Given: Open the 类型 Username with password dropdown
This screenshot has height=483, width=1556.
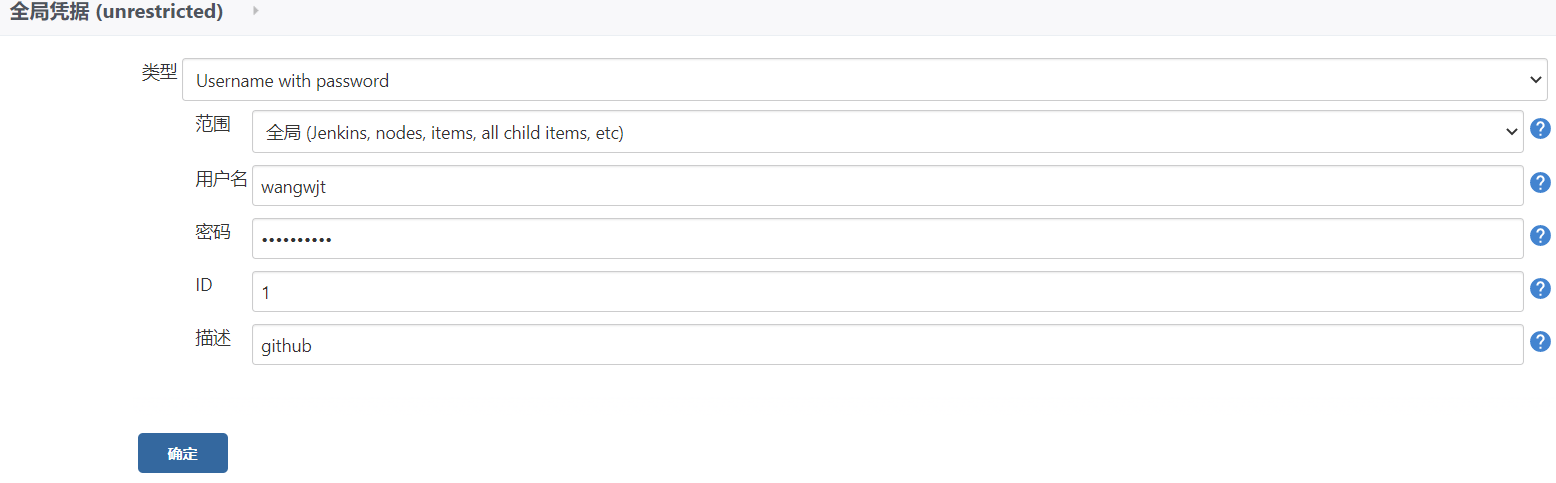Looking at the screenshot, I should tap(865, 80).
